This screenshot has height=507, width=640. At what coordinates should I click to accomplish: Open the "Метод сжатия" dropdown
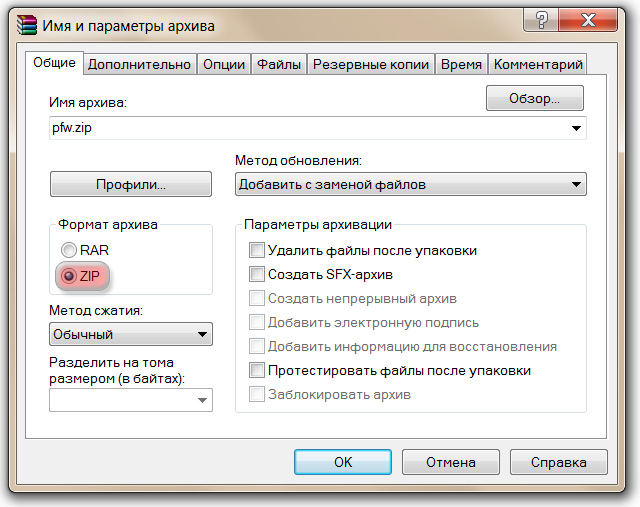[x=203, y=334]
